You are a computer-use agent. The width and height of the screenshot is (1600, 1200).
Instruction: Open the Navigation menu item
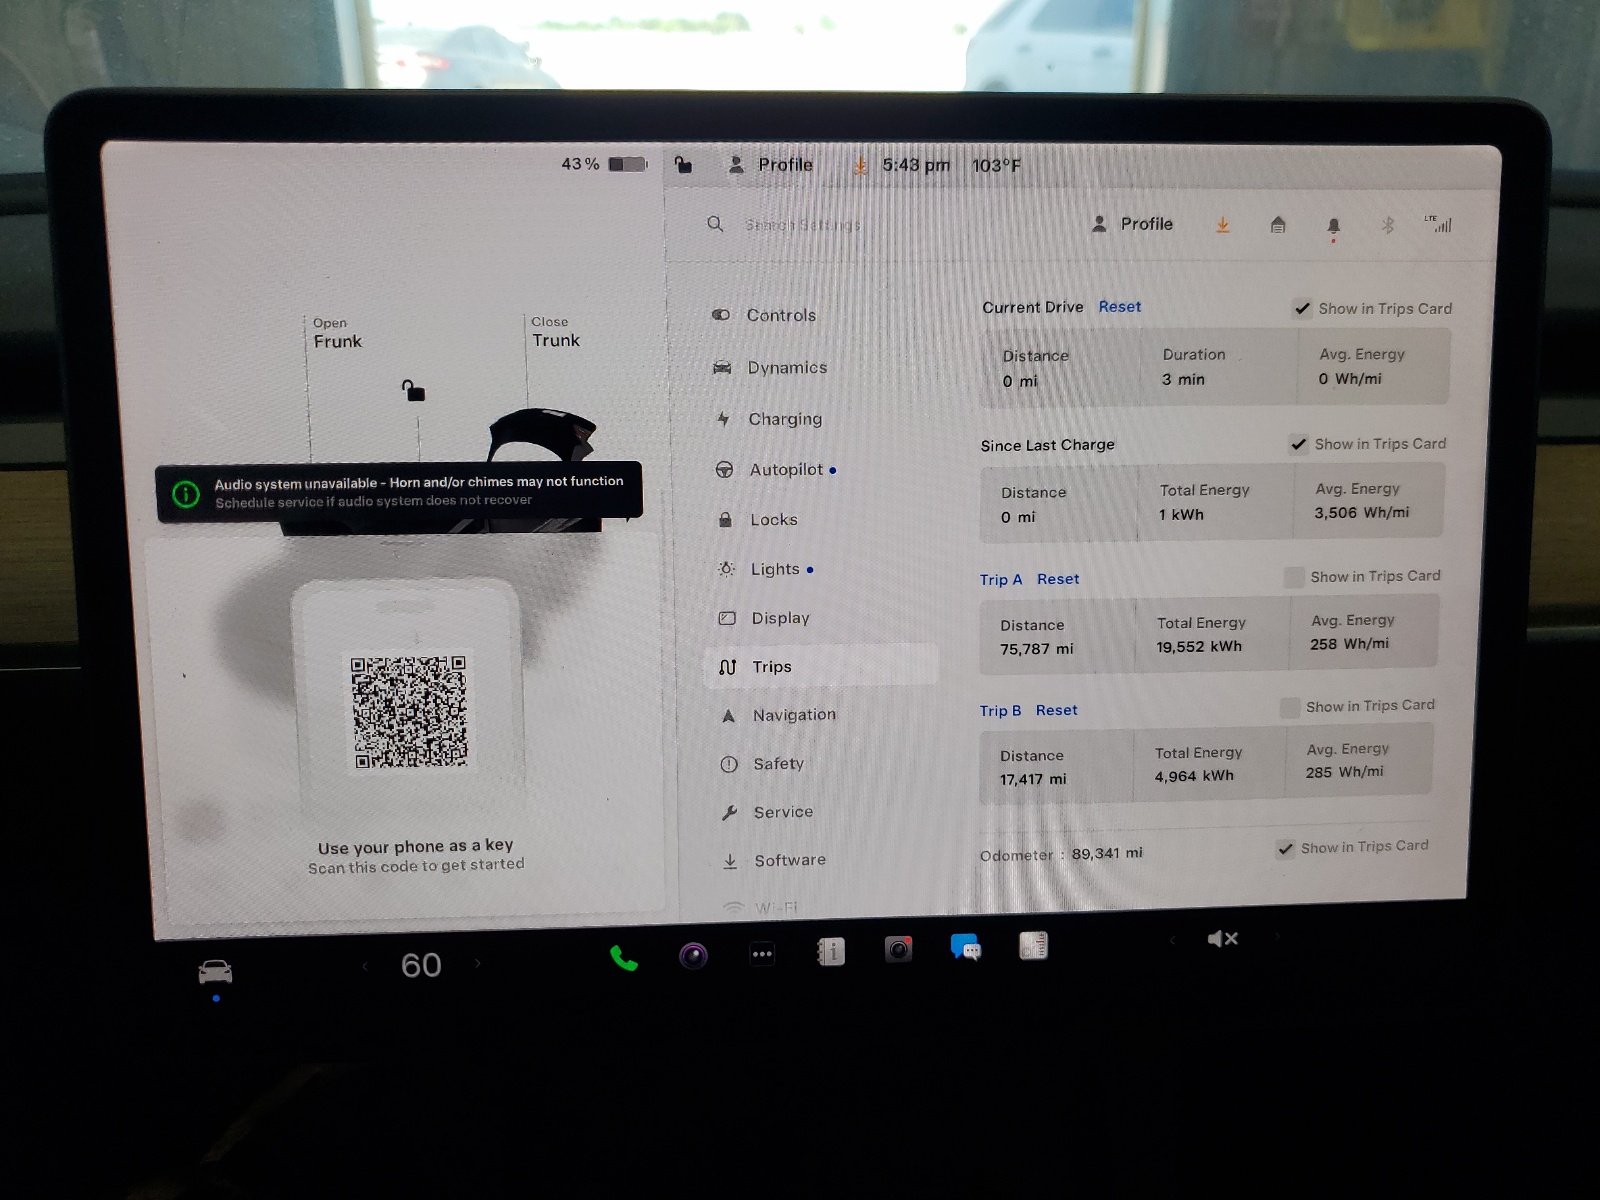pyautogui.click(x=778, y=715)
